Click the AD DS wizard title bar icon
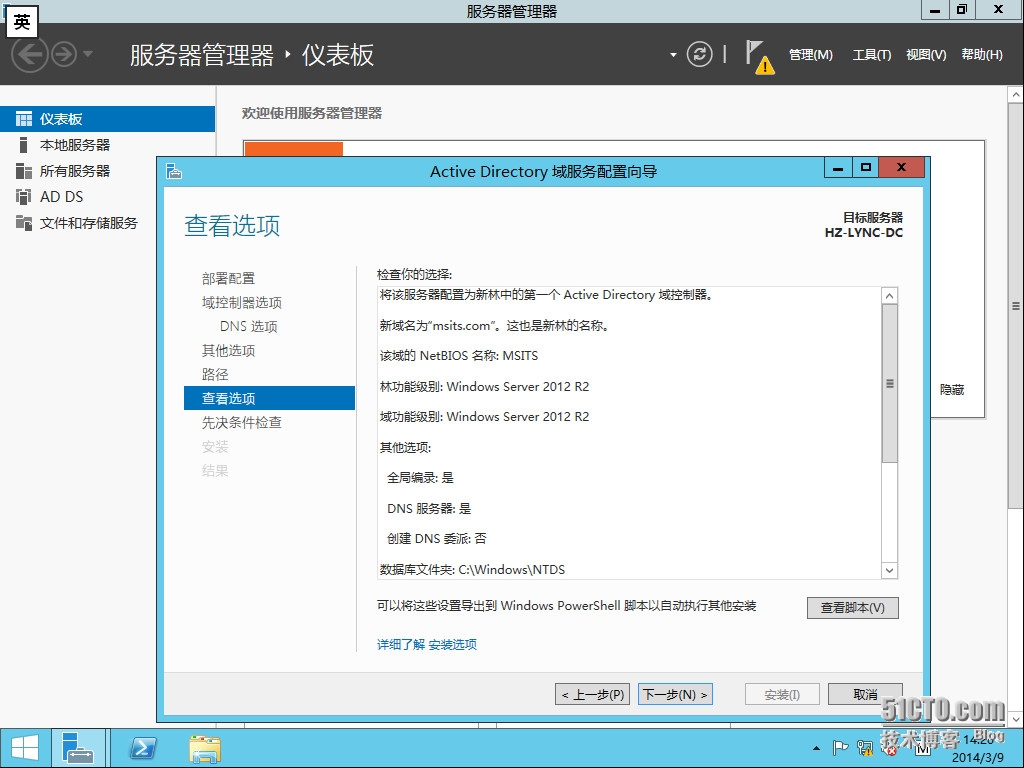1024x768 pixels. tap(174, 171)
